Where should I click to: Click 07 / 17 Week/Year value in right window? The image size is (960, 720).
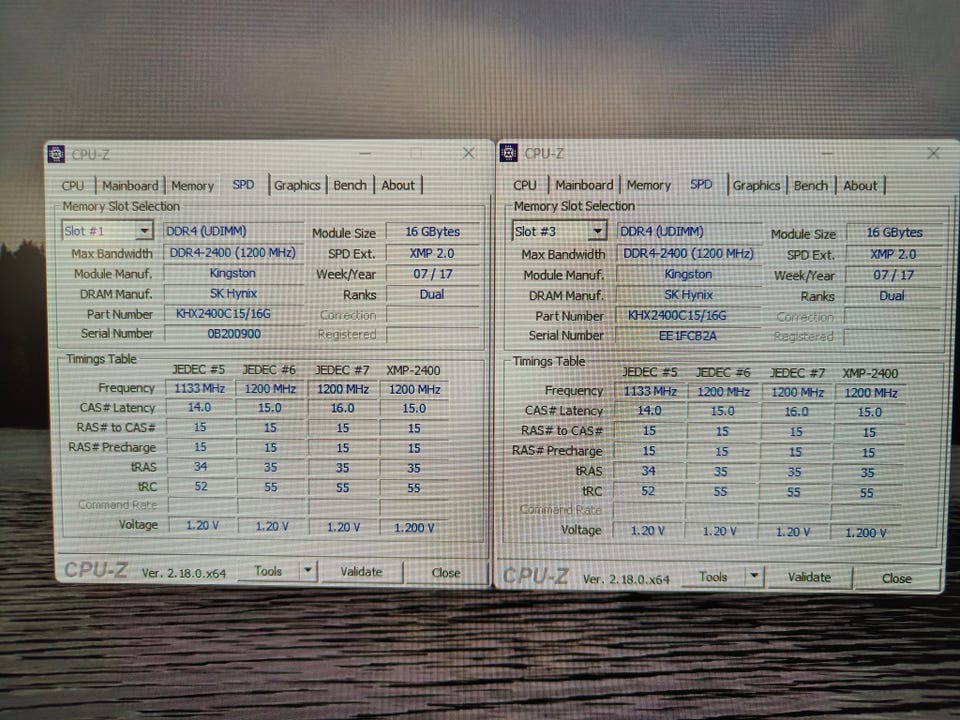pyautogui.click(x=893, y=275)
